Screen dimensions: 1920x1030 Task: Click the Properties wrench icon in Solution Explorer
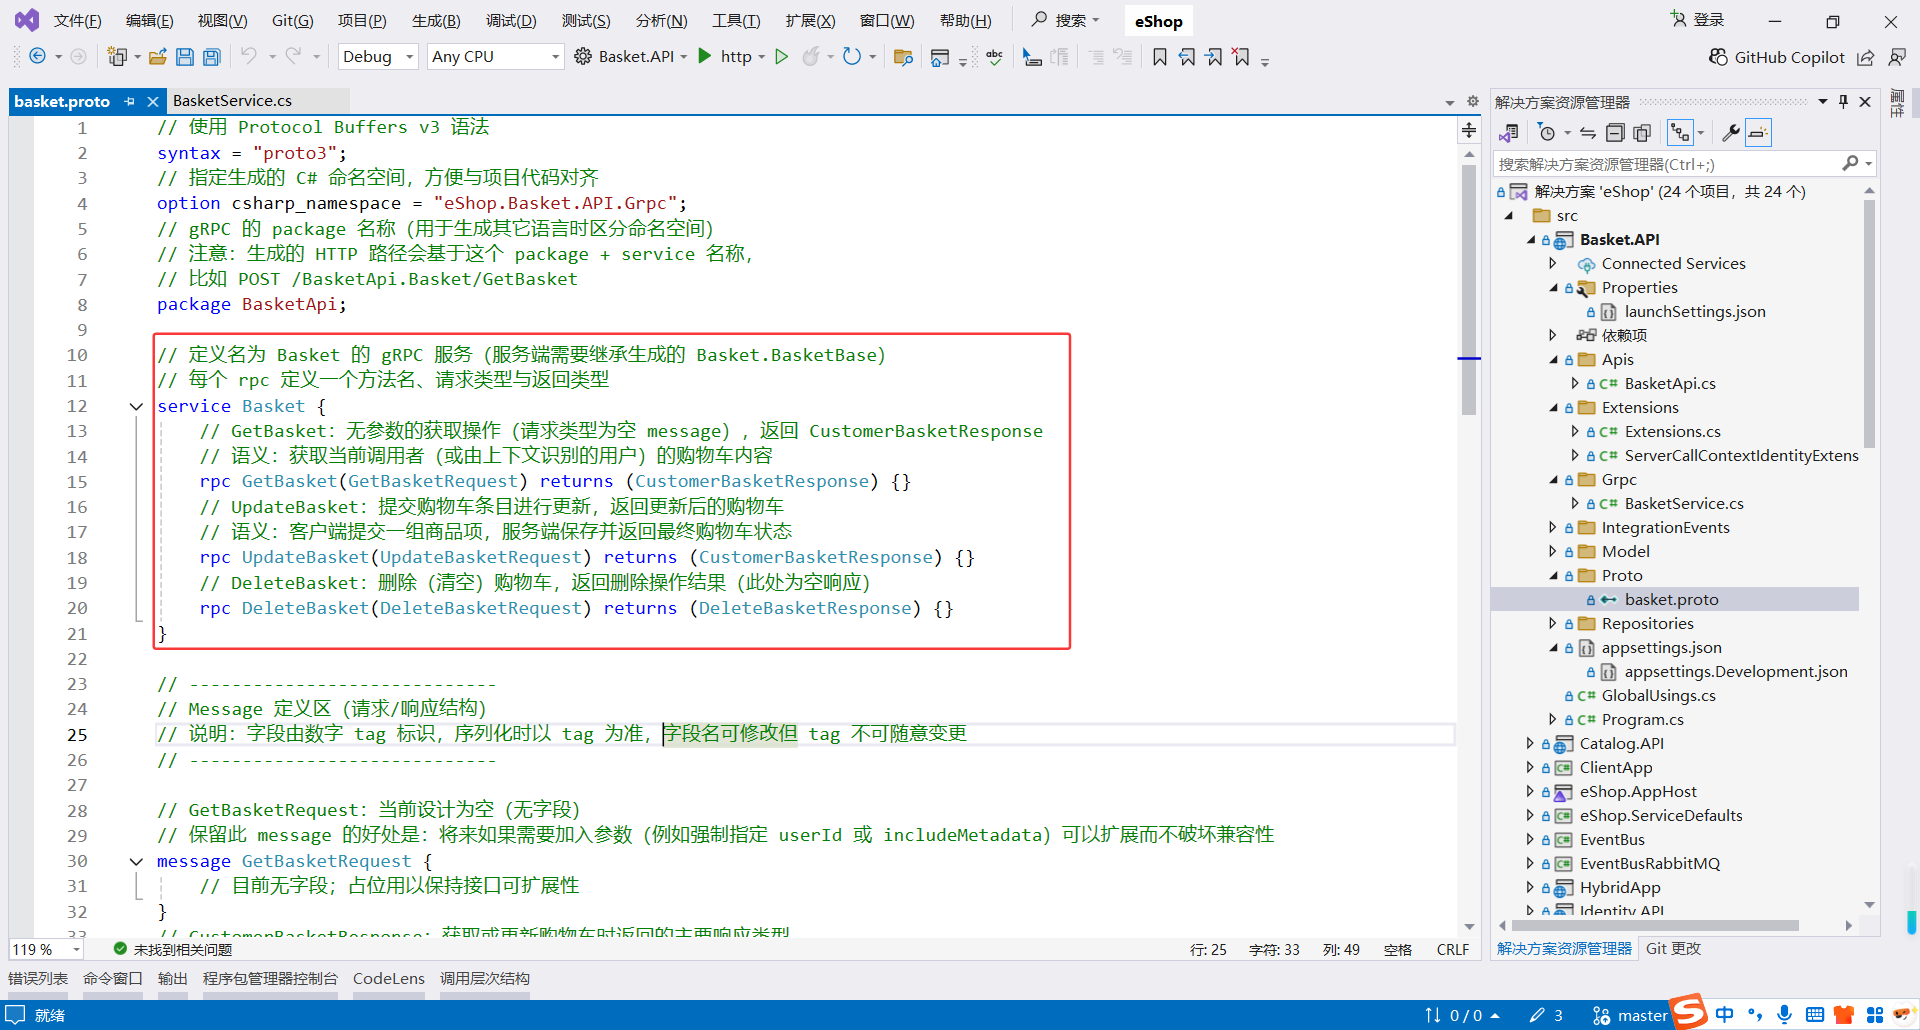click(1732, 132)
